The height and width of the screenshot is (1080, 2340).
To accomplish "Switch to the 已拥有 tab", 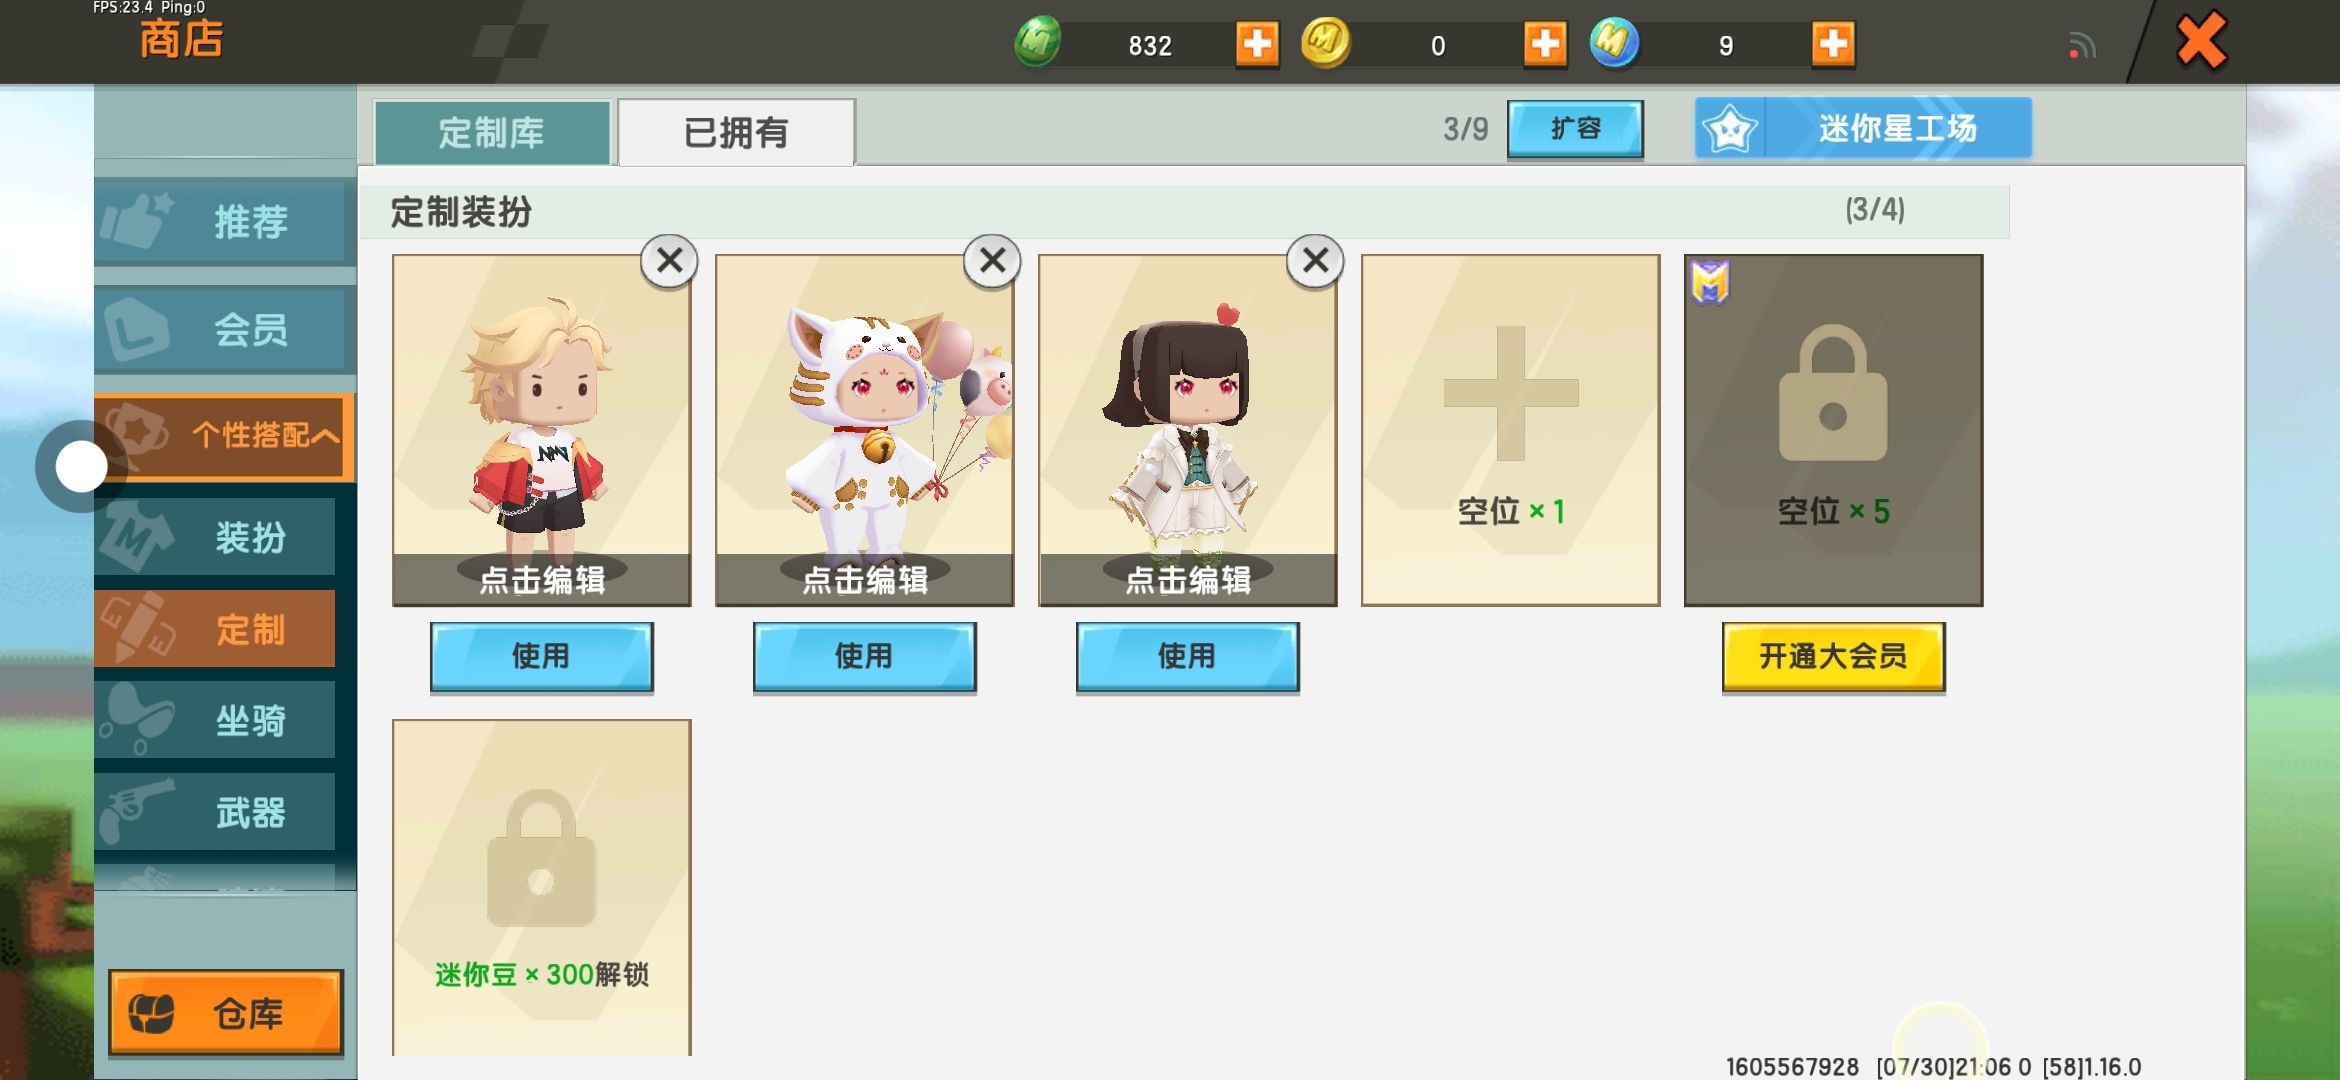I will coord(737,133).
